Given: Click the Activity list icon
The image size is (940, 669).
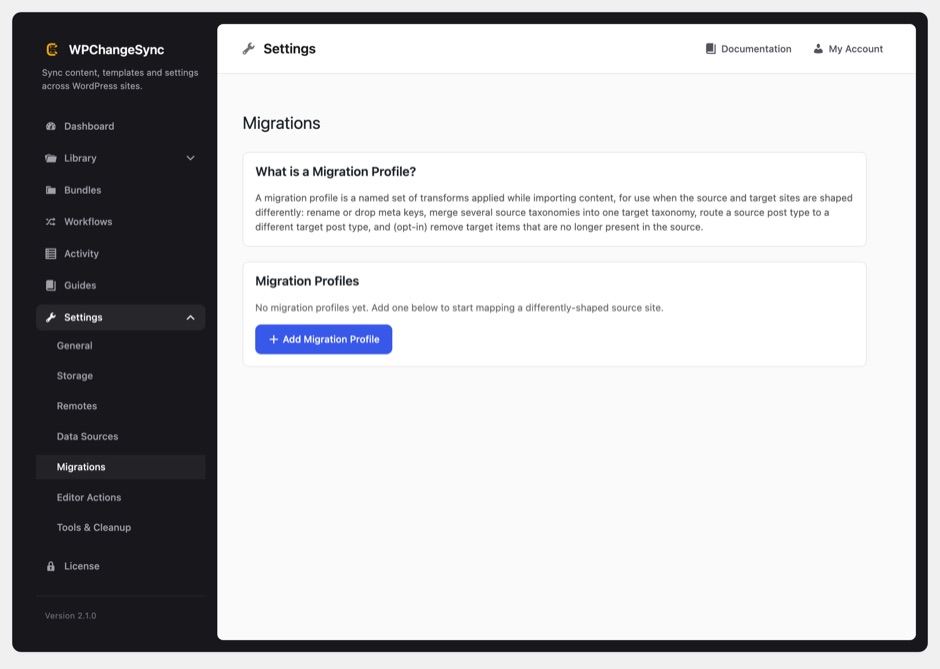Looking at the screenshot, I should click(x=51, y=254).
